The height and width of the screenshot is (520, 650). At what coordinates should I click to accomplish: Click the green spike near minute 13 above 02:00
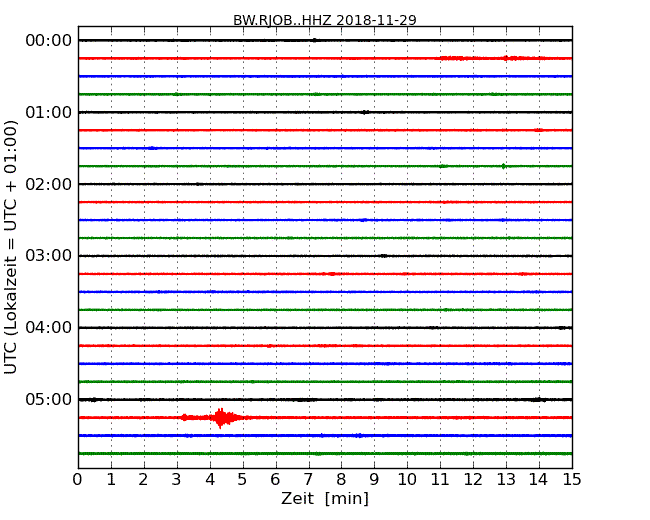coord(503,166)
